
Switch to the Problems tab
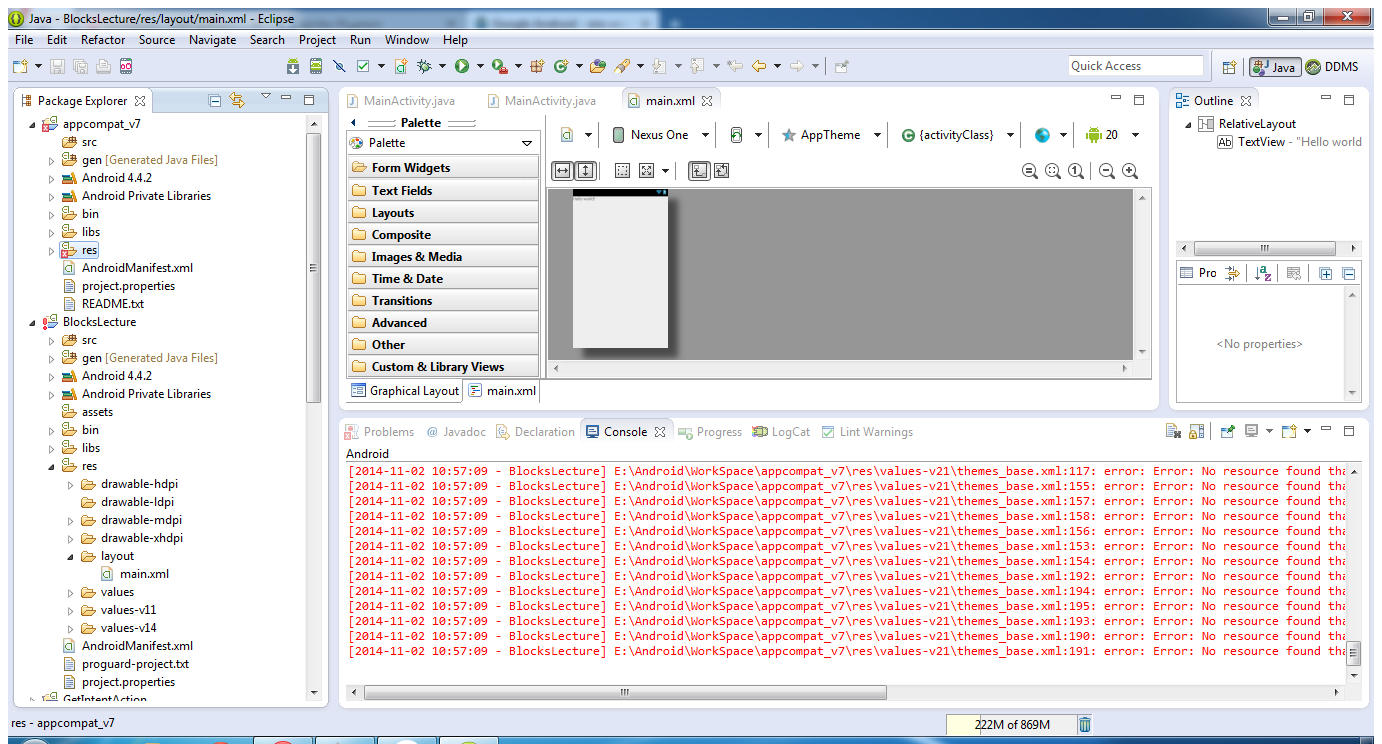tap(379, 432)
